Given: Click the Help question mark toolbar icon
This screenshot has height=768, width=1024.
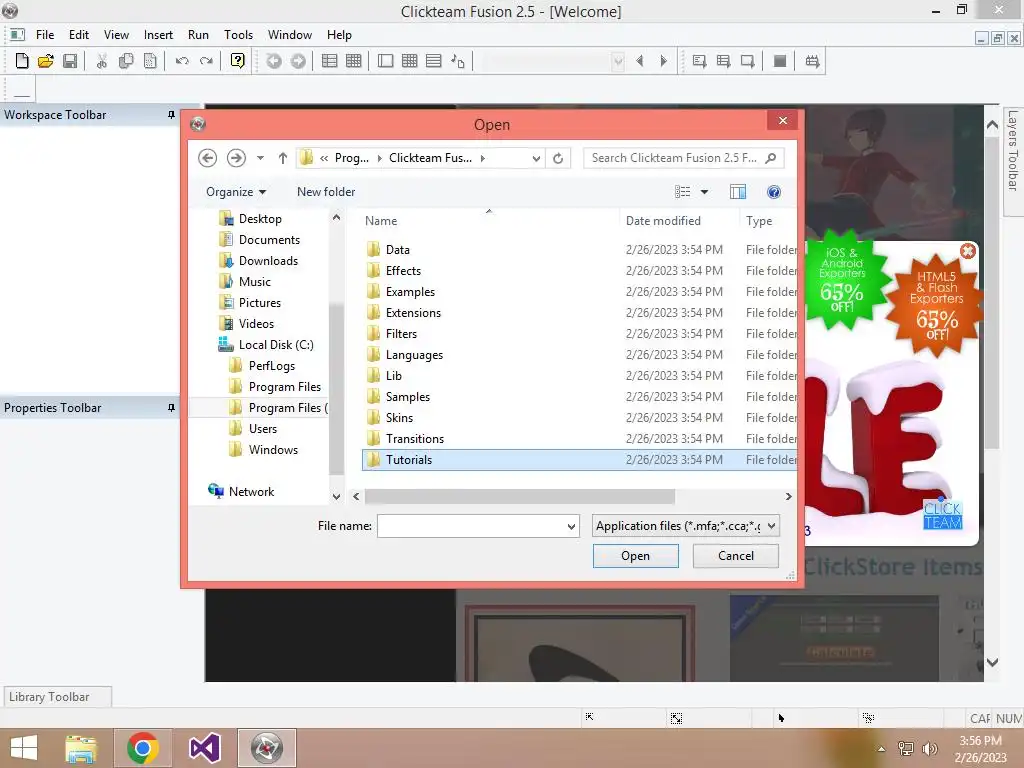Looking at the screenshot, I should coord(238,61).
